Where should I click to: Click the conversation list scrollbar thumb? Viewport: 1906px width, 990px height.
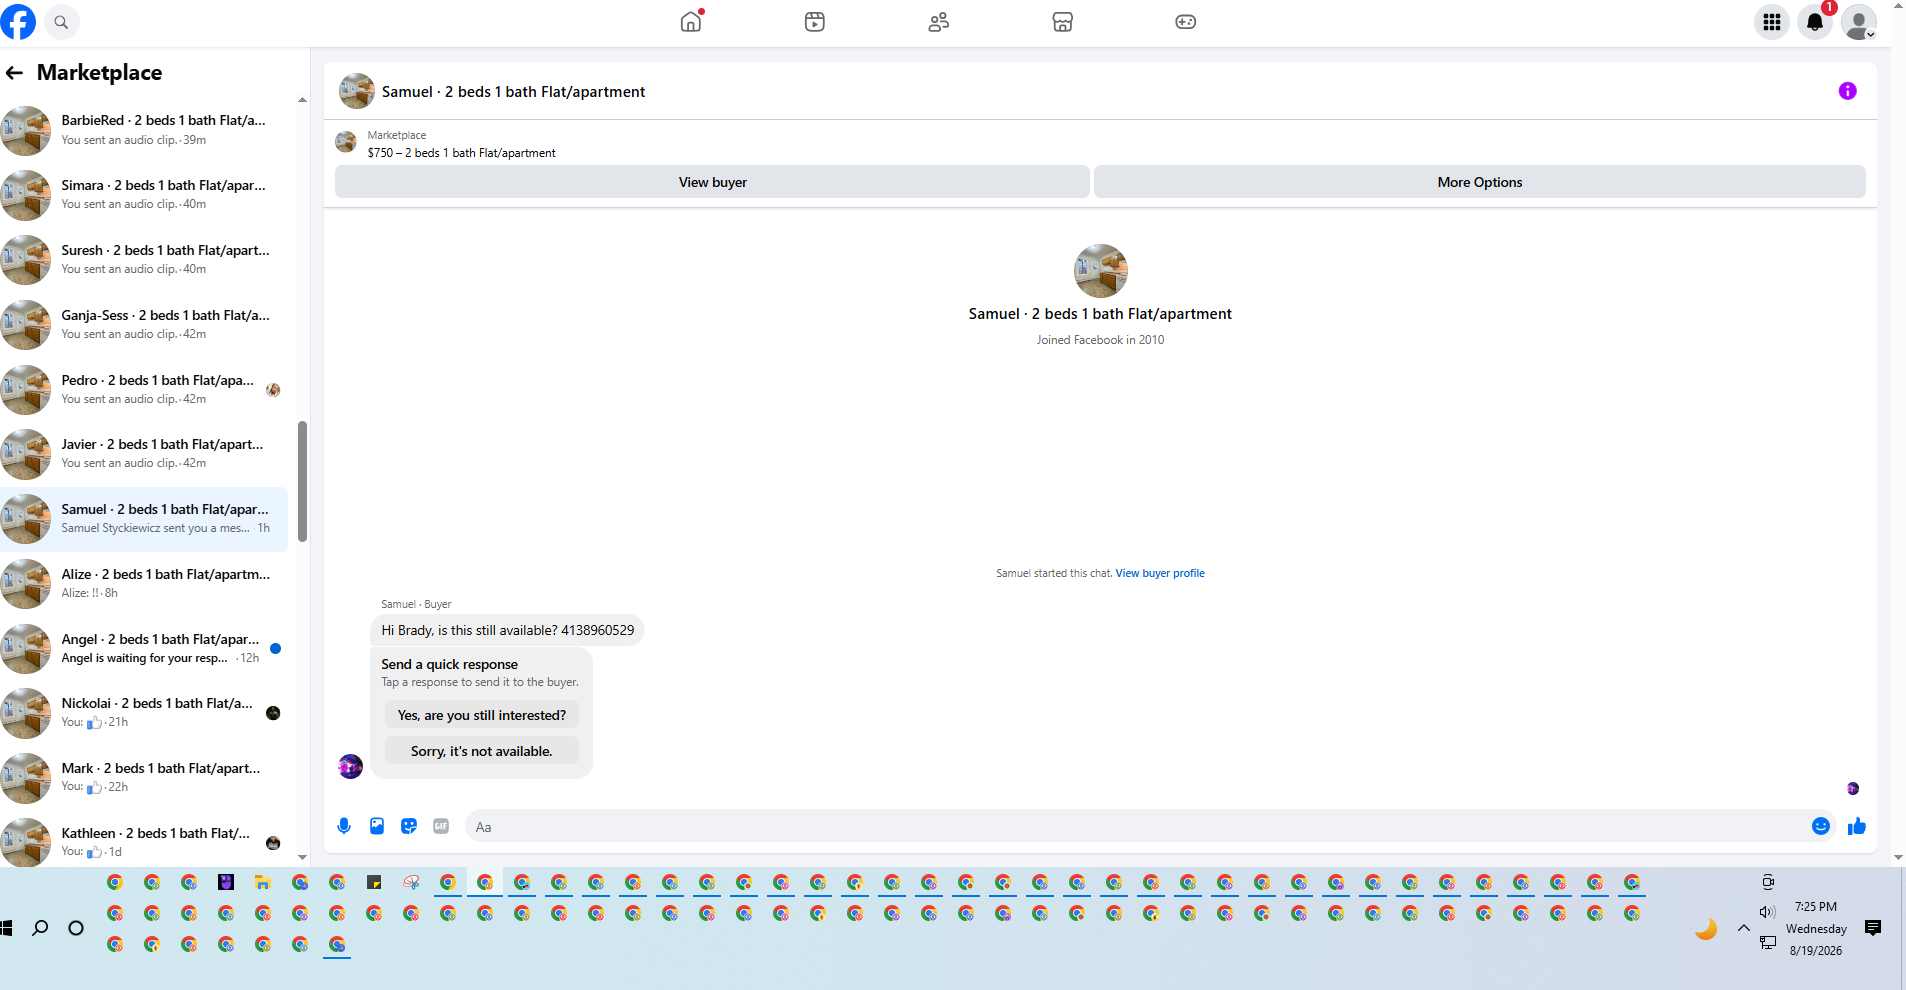pyautogui.click(x=302, y=481)
